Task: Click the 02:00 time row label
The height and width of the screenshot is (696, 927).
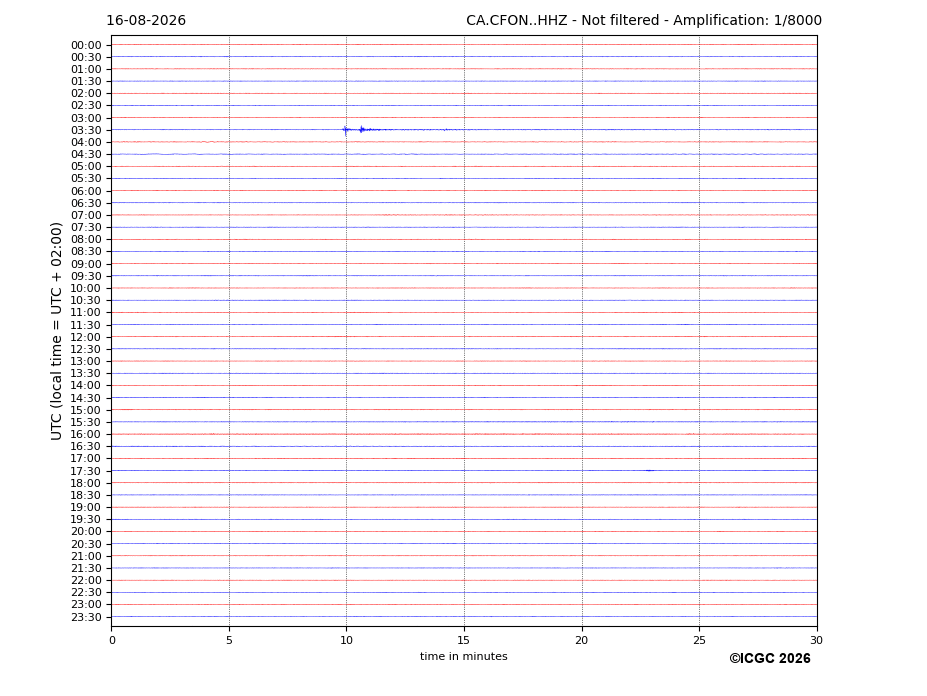Action: click(86, 93)
